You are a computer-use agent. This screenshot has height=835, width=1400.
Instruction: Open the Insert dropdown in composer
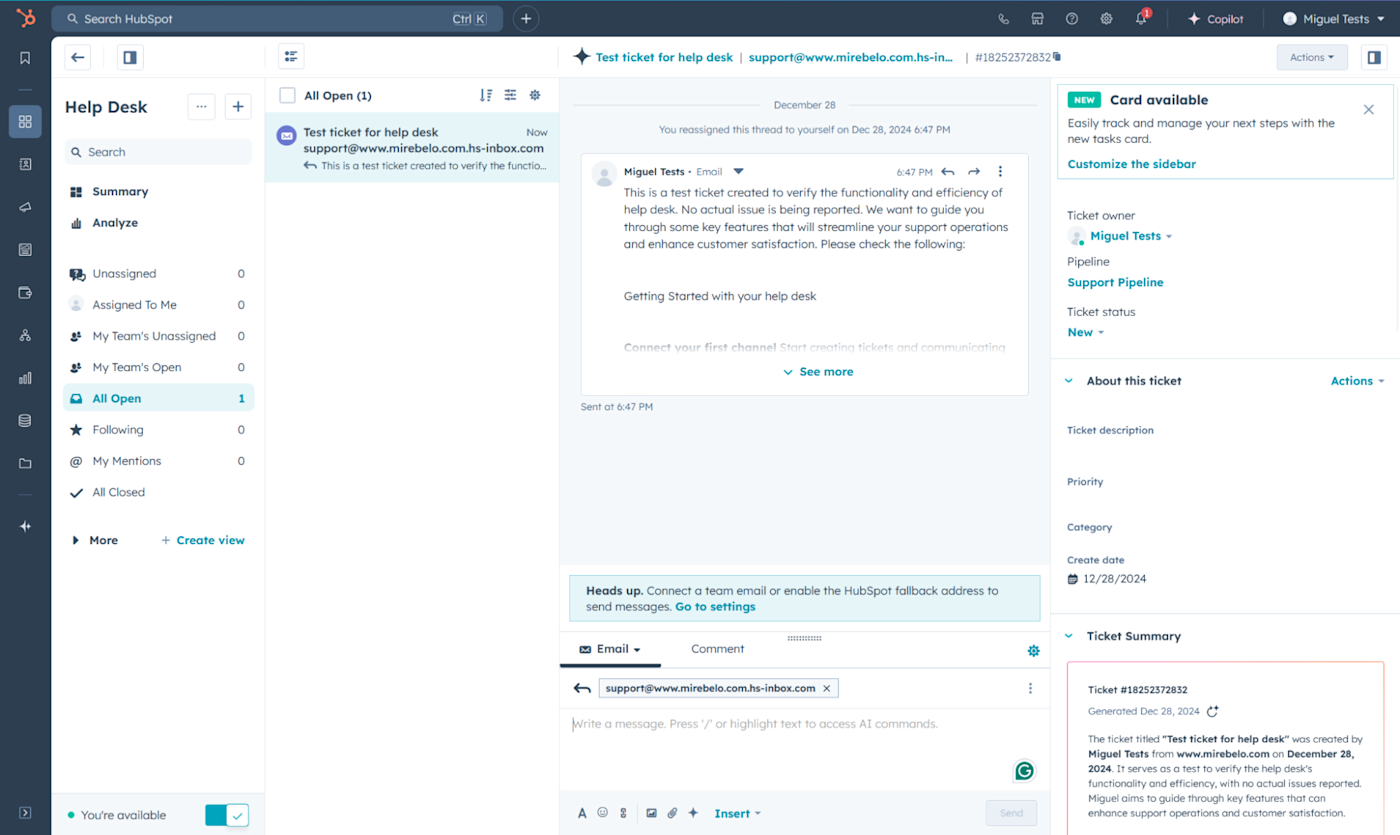(x=737, y=813)
